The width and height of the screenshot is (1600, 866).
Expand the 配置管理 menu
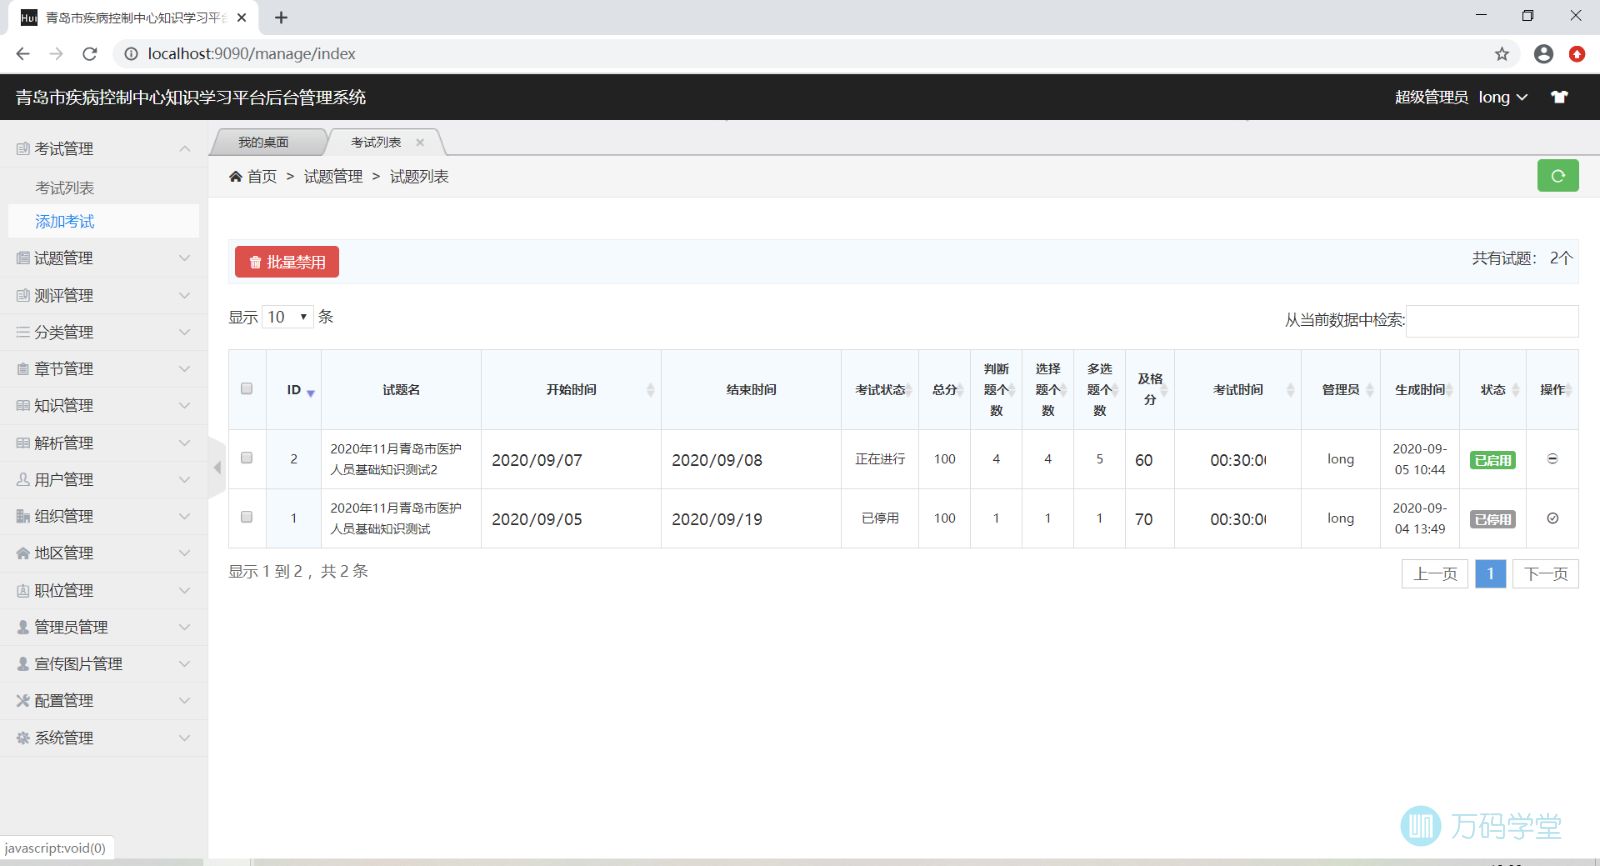[104, 701]
